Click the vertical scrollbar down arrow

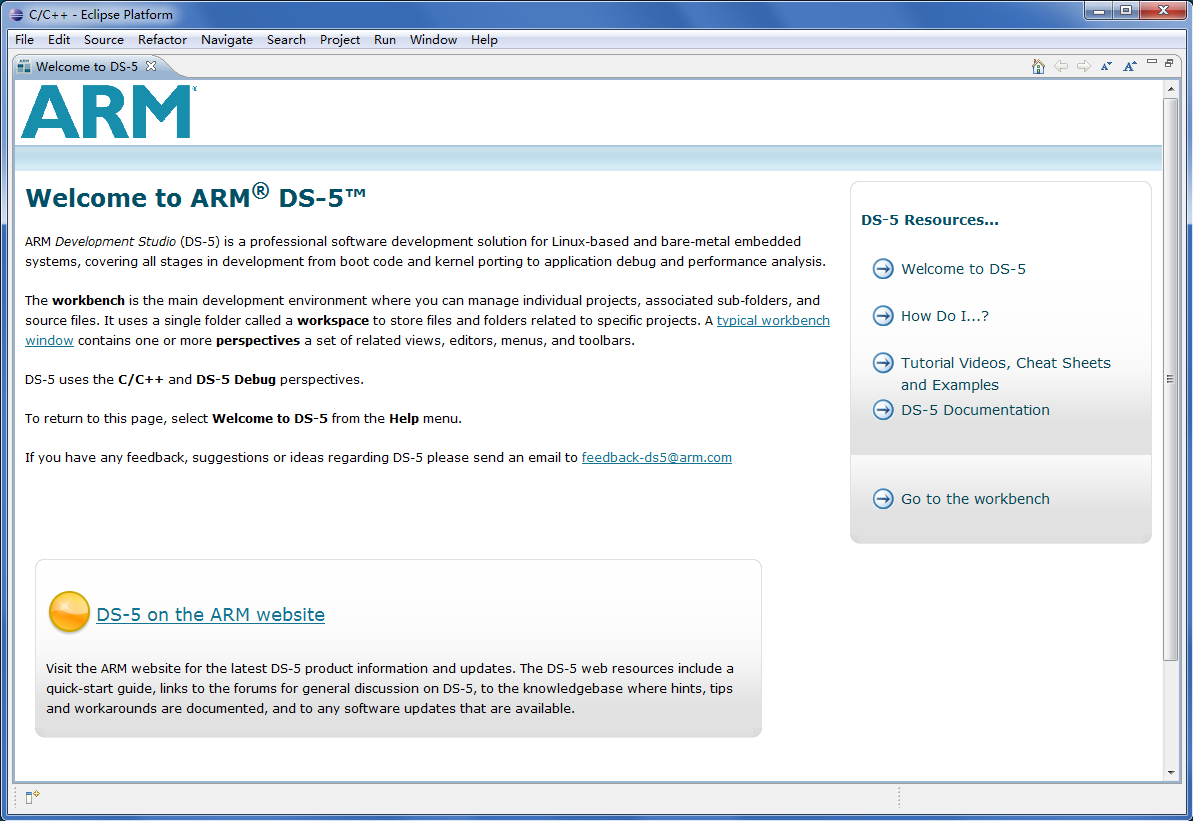point(1170,773)
